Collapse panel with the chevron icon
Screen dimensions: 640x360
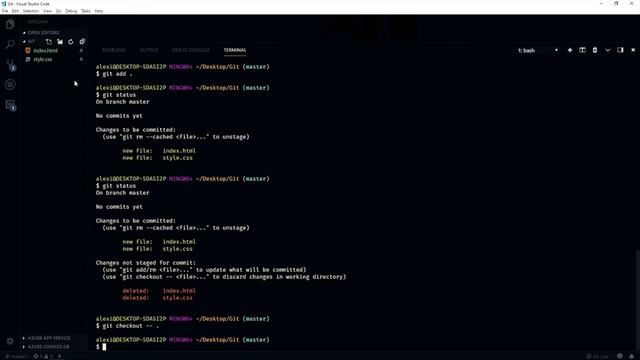pyautogui.click(x=608, y=50)
